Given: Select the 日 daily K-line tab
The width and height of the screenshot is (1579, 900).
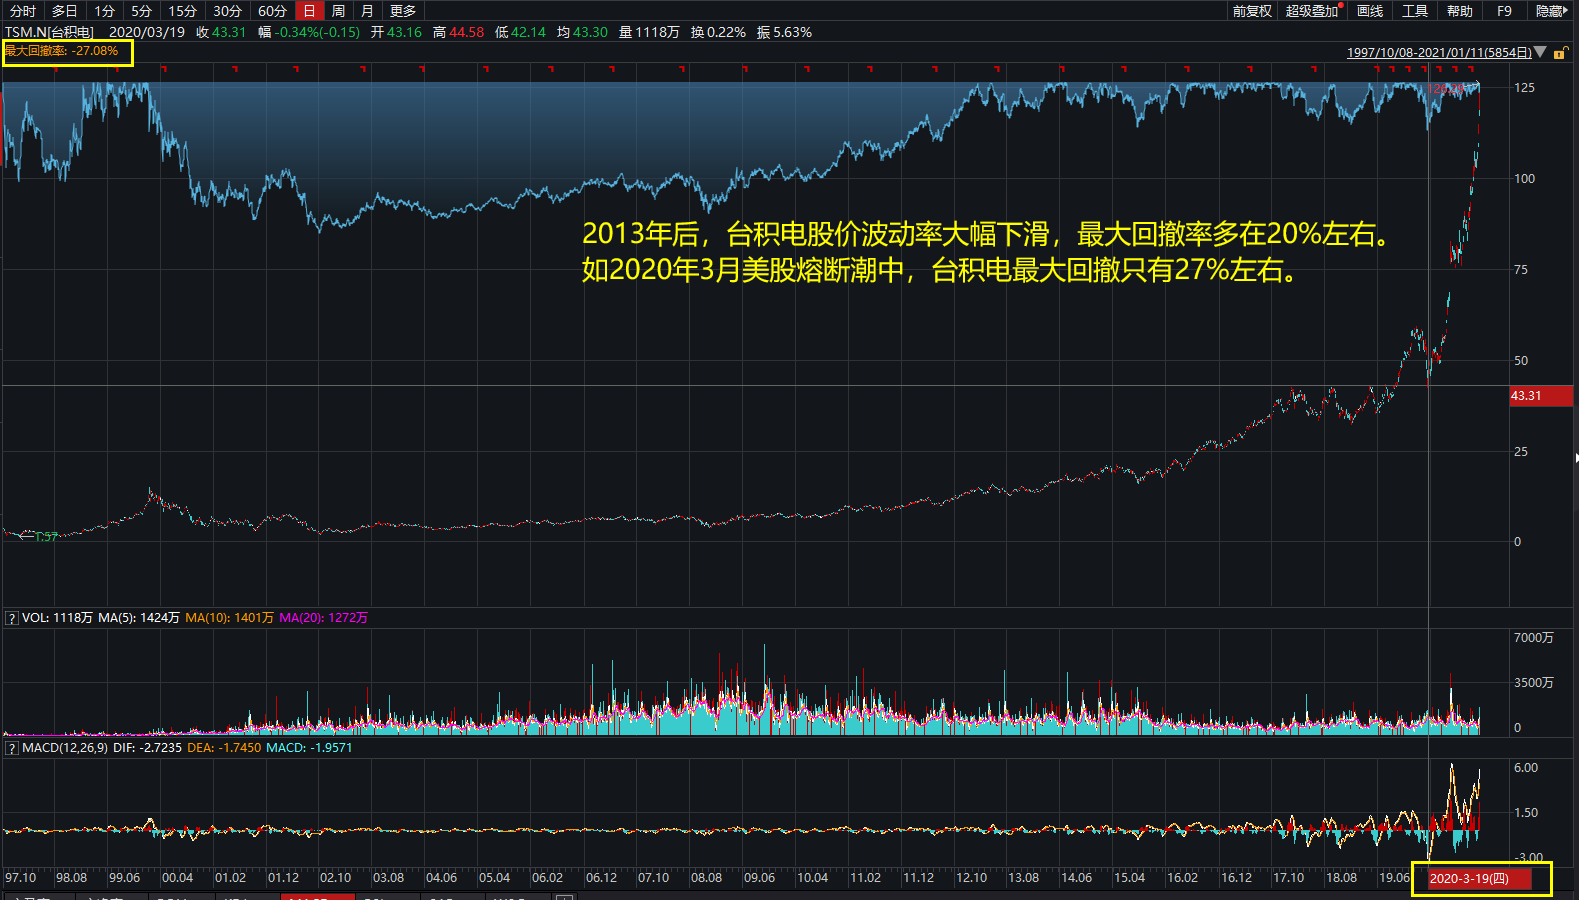Looking at the screenshot, I should coord(310,11).
